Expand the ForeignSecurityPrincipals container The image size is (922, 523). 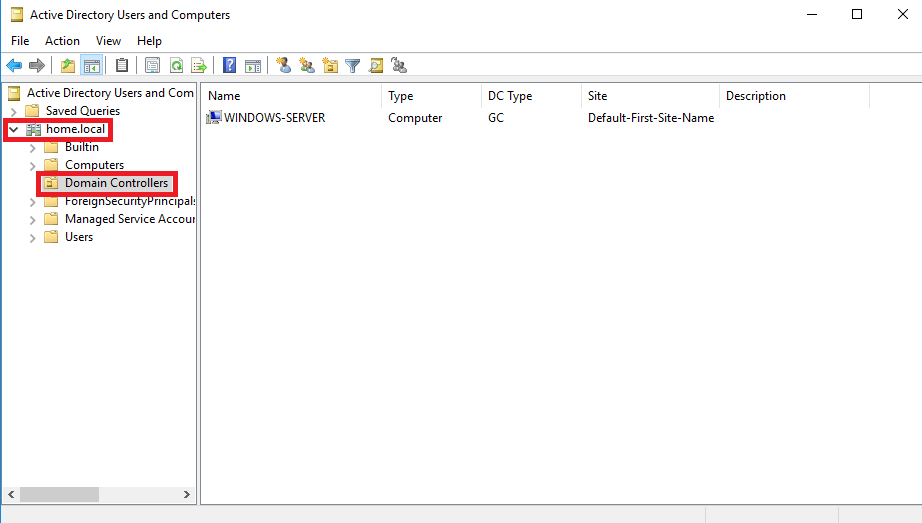32,202
